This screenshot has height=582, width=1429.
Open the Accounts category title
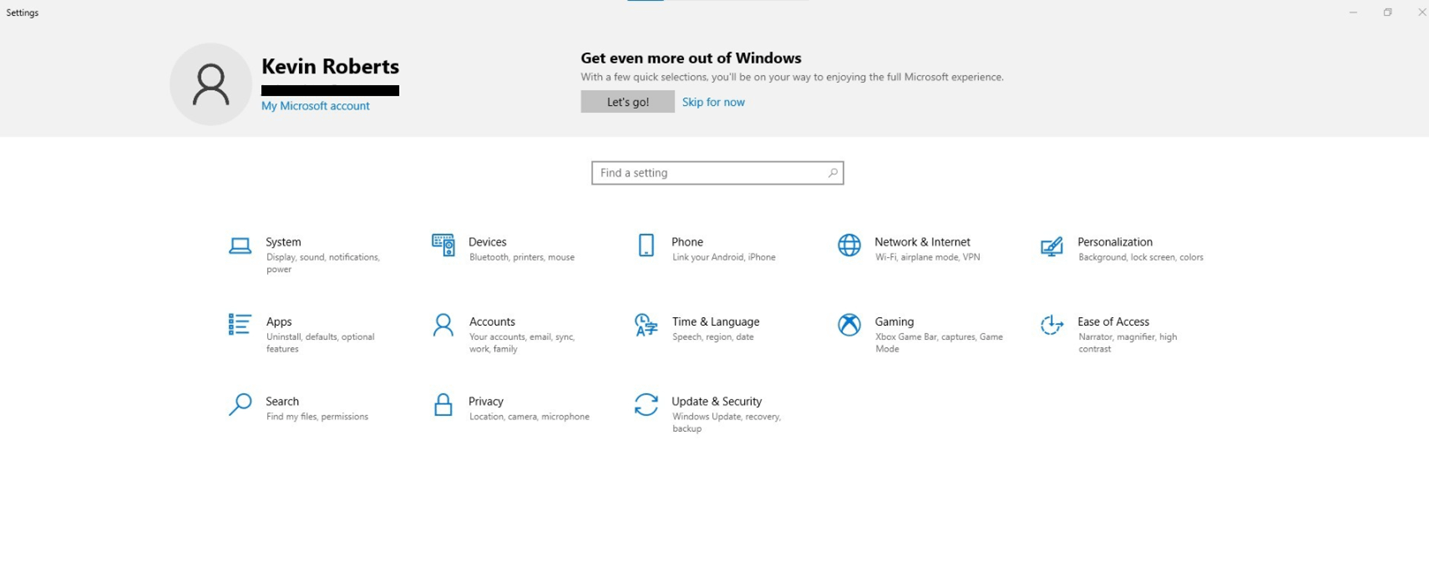(x=492, y=322)
